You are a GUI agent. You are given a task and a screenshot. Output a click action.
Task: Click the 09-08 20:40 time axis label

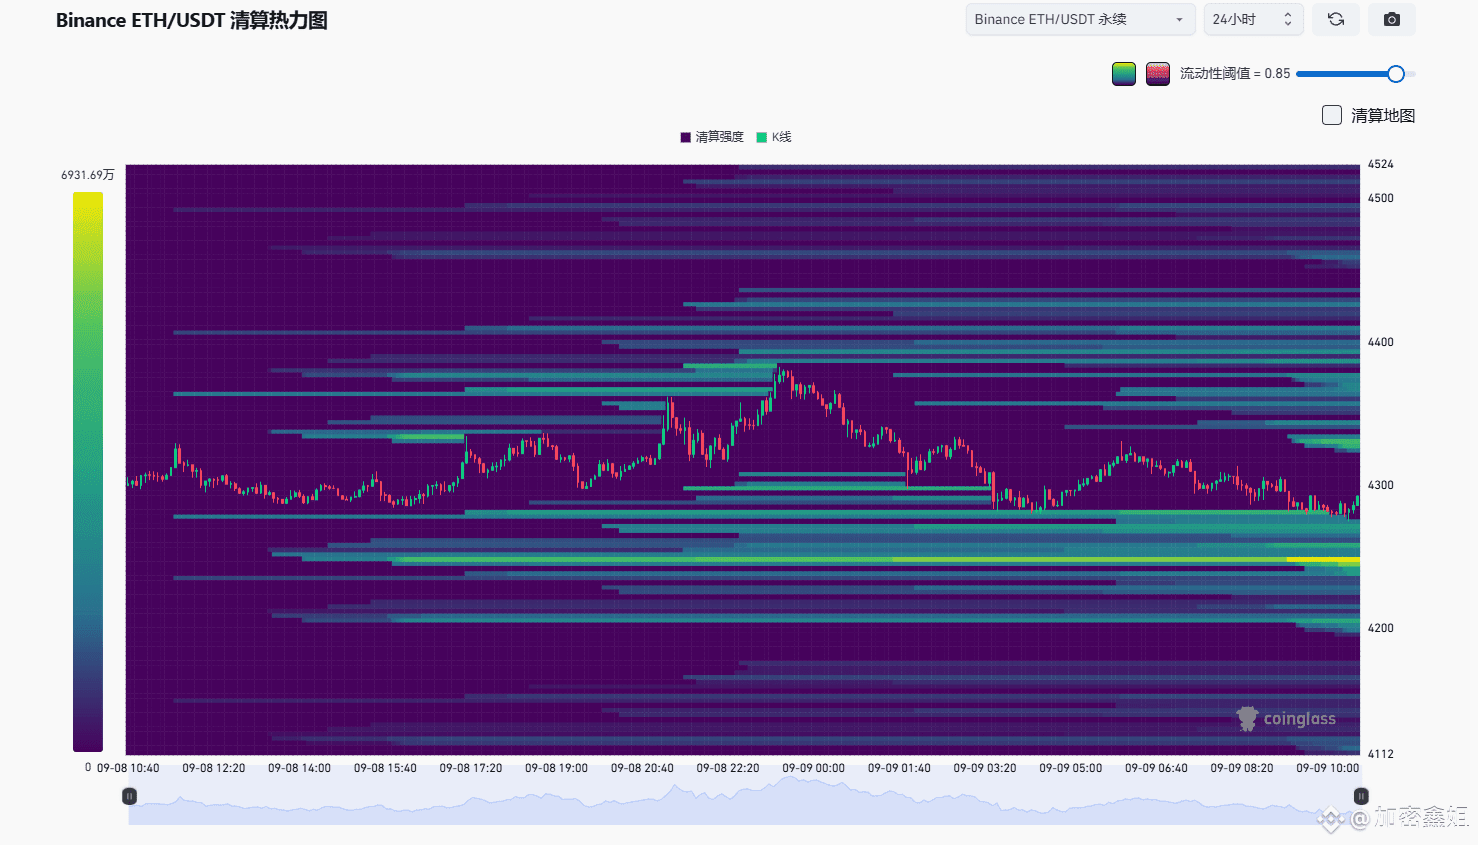[642, 768]
